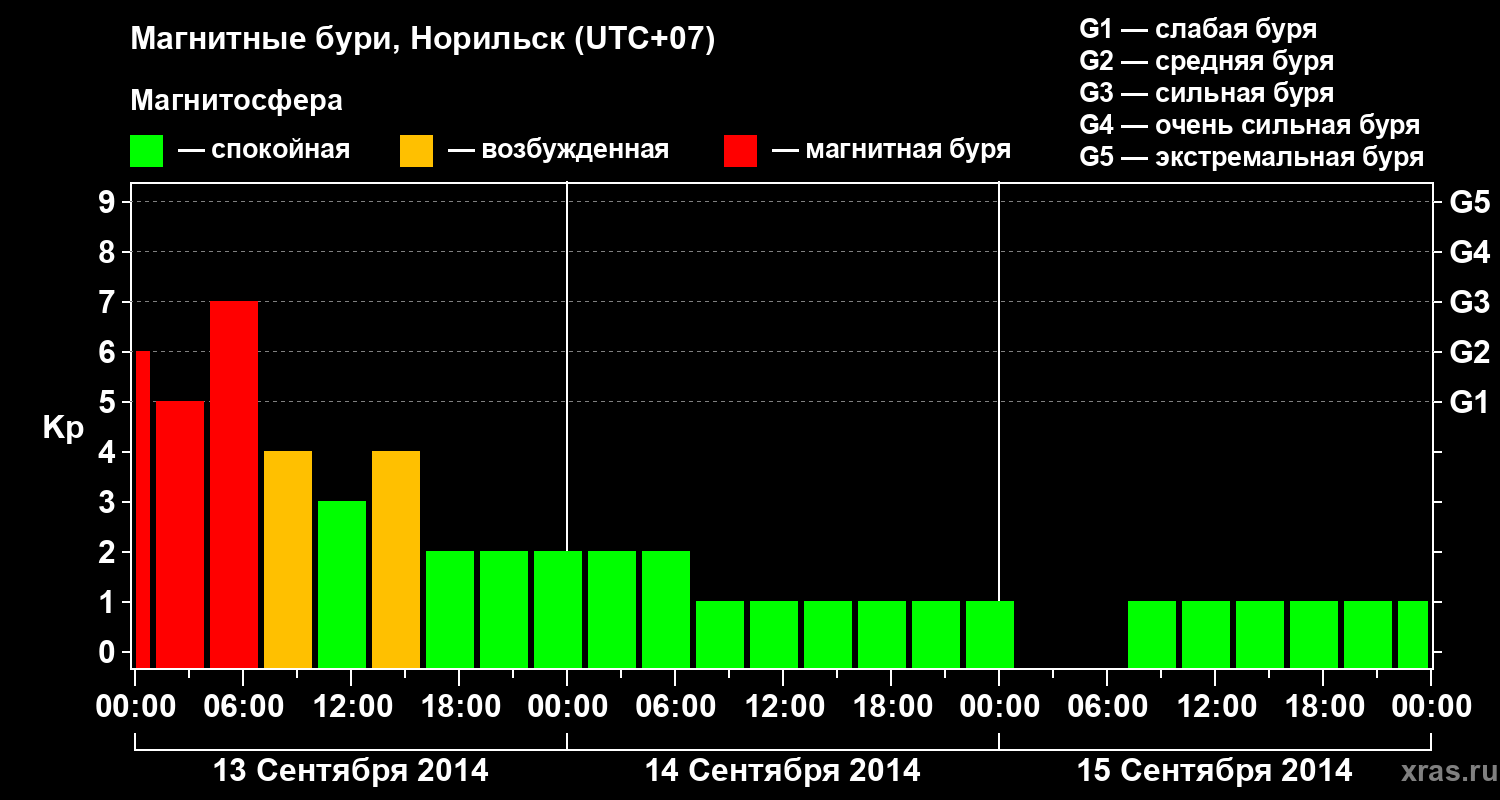Click the 'G5' right-axis label
The width and height of the screenshot is (1500, 800).
point(1469,202)
